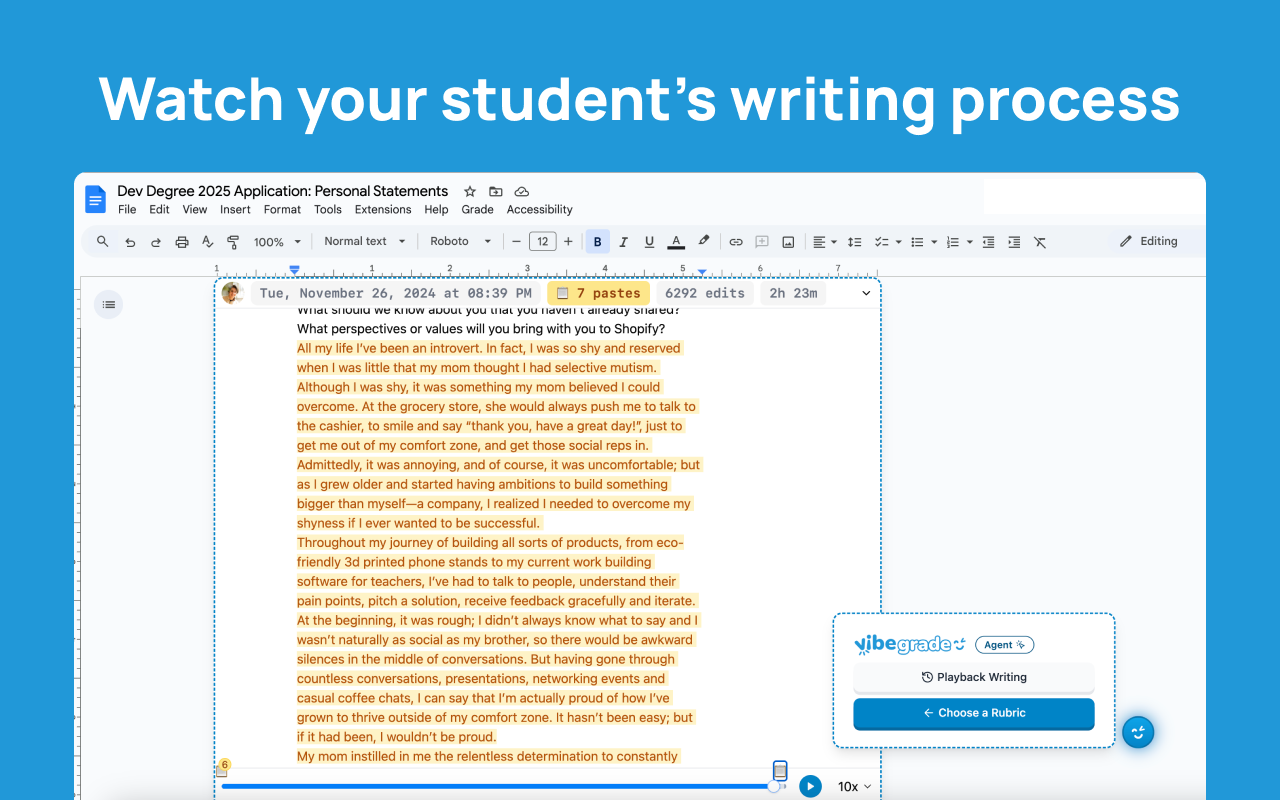Open line and paragraph spacing
1280x800 pixels.
click(x=854, y=242)
